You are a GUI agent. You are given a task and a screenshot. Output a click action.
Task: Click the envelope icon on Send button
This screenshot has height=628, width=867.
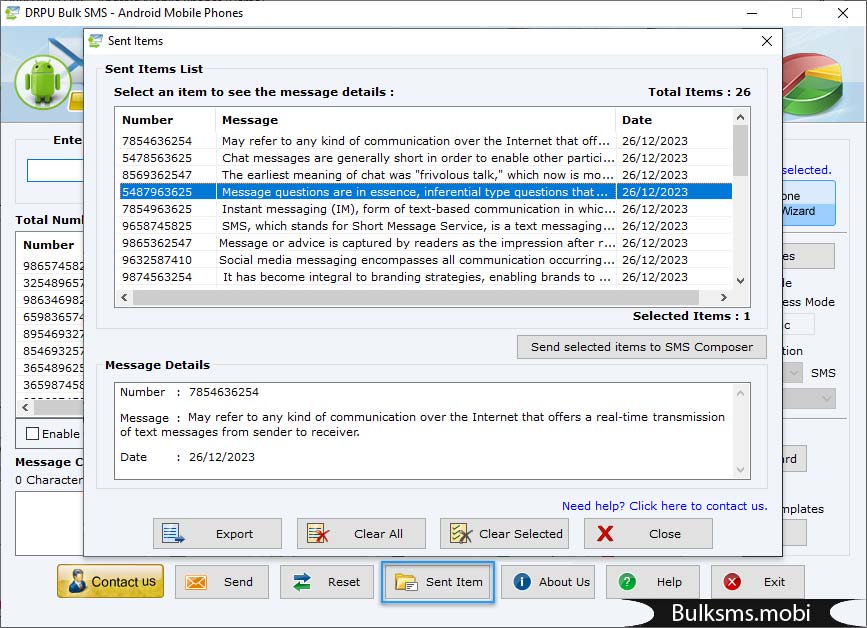pyautogui.click(x=196, y=582)
